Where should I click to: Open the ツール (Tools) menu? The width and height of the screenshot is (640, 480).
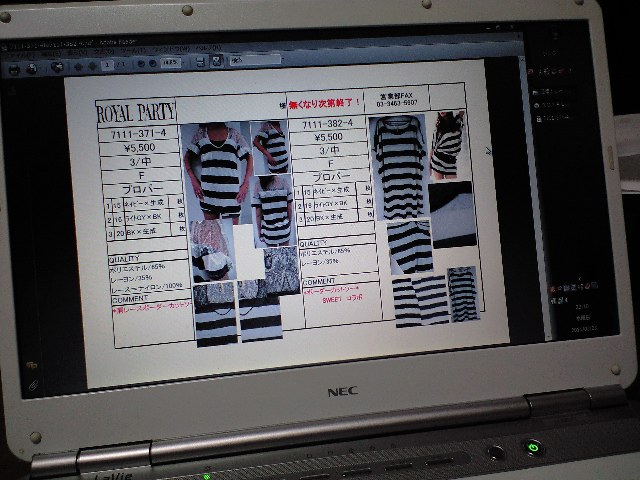pos(134,52)
